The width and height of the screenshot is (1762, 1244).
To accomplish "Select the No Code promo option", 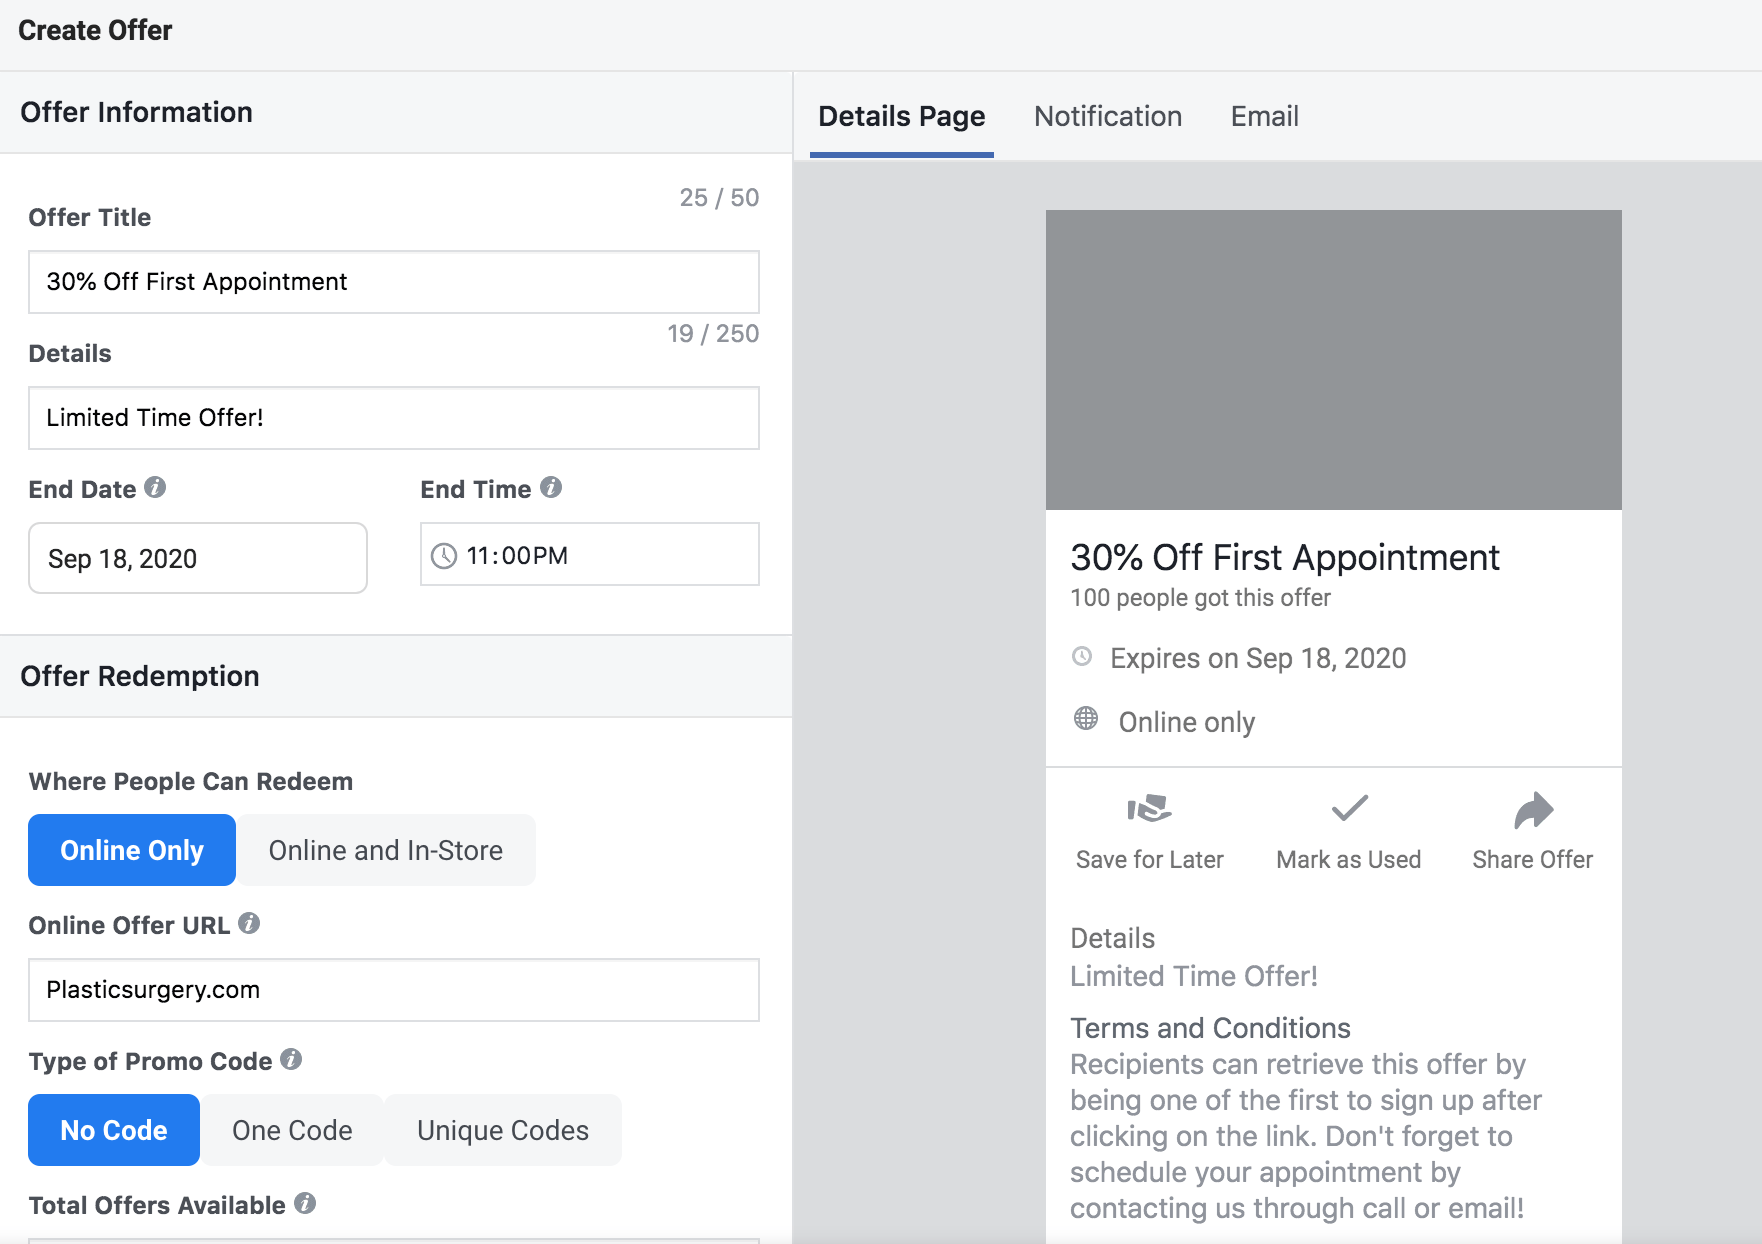I will tap(114, 1130).
